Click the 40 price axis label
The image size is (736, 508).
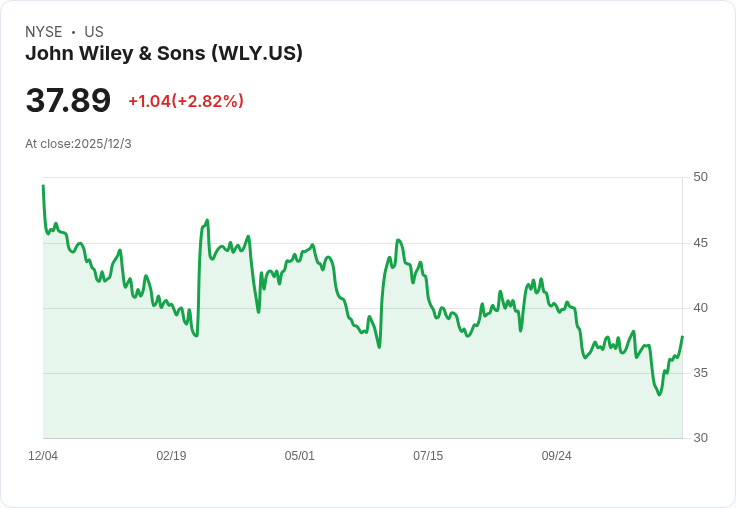tap(700, 308)
